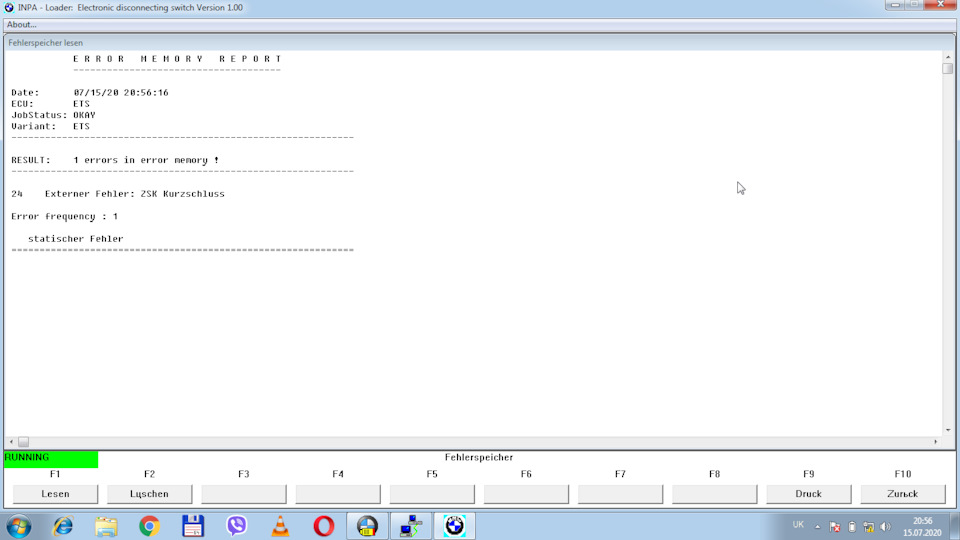
Task: Close the INPA Loader window
Action: (x=942, y=5)
